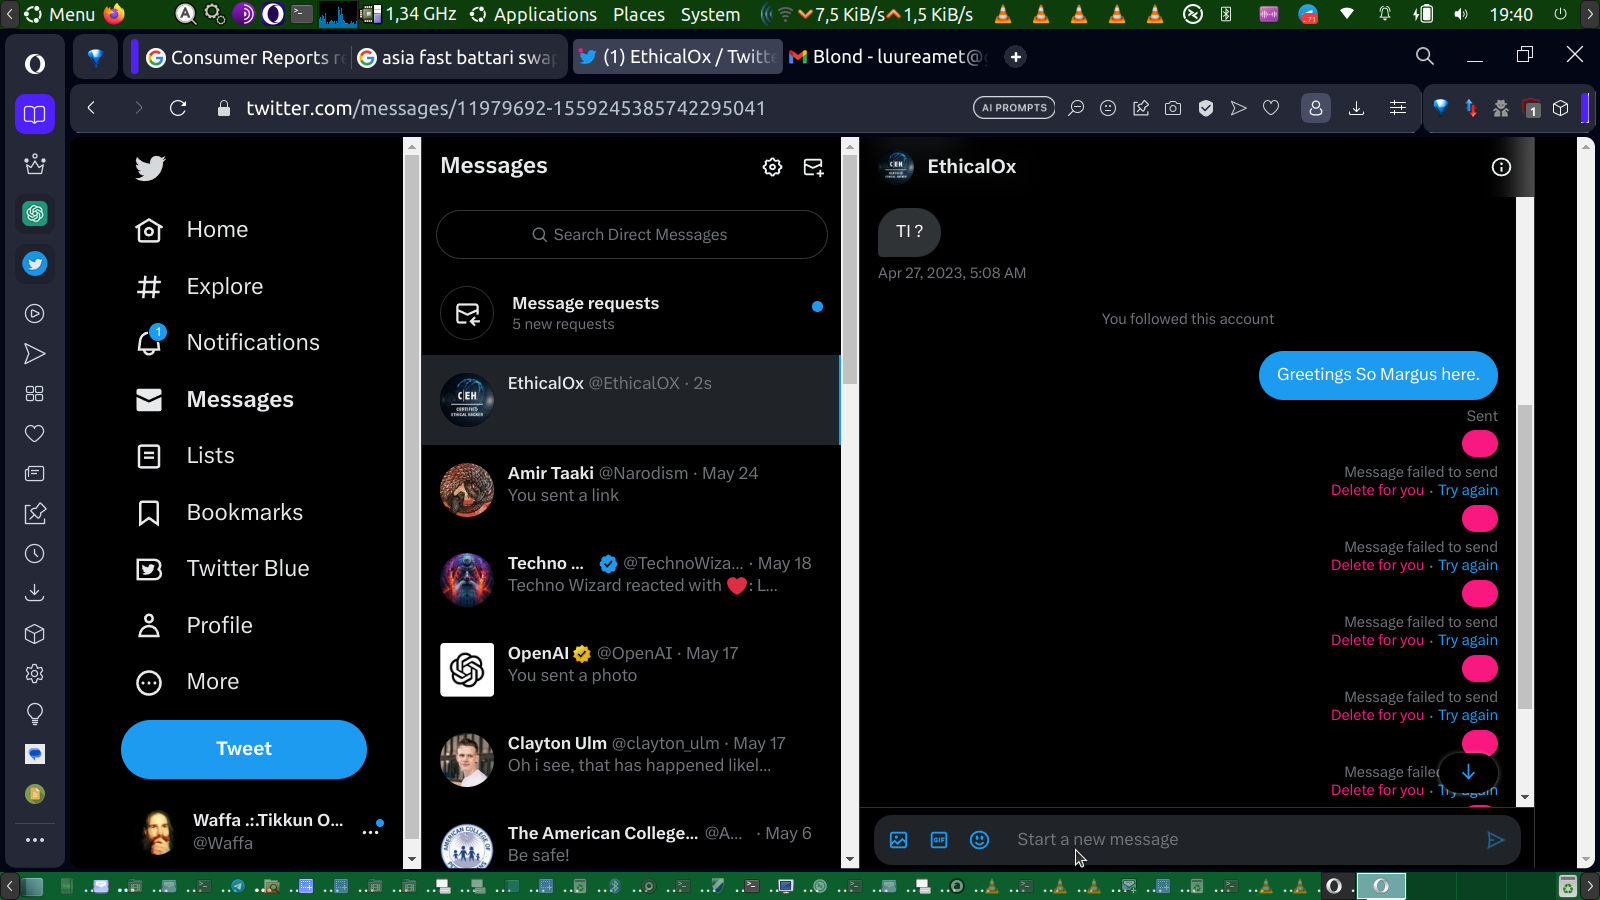Open the System menu in top panel
This screenshot has width=1600, height=900.
711,14
